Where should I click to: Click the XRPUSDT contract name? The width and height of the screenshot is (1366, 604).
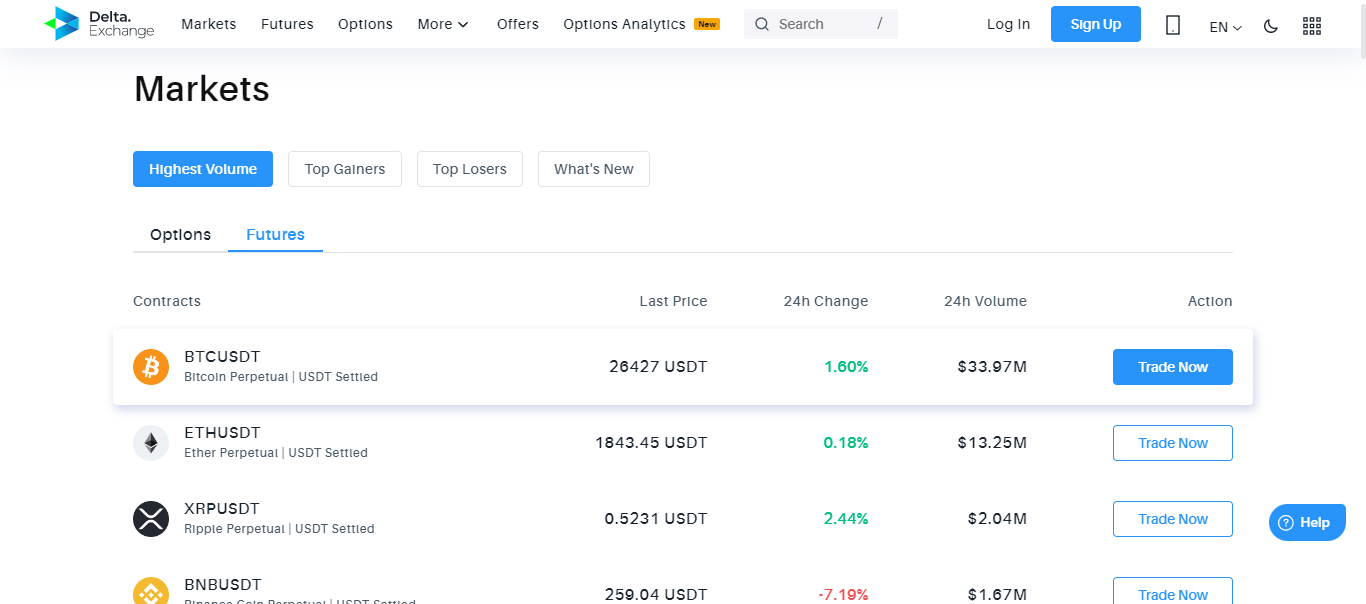223,509
